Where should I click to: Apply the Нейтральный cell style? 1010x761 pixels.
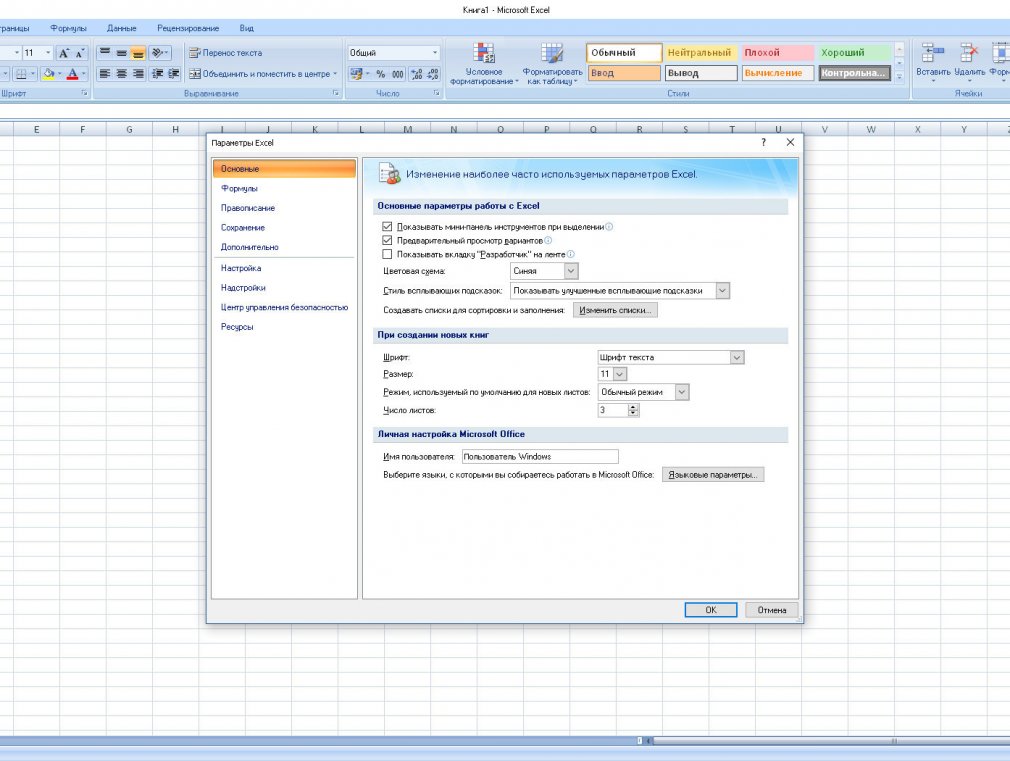pos(701,52)
